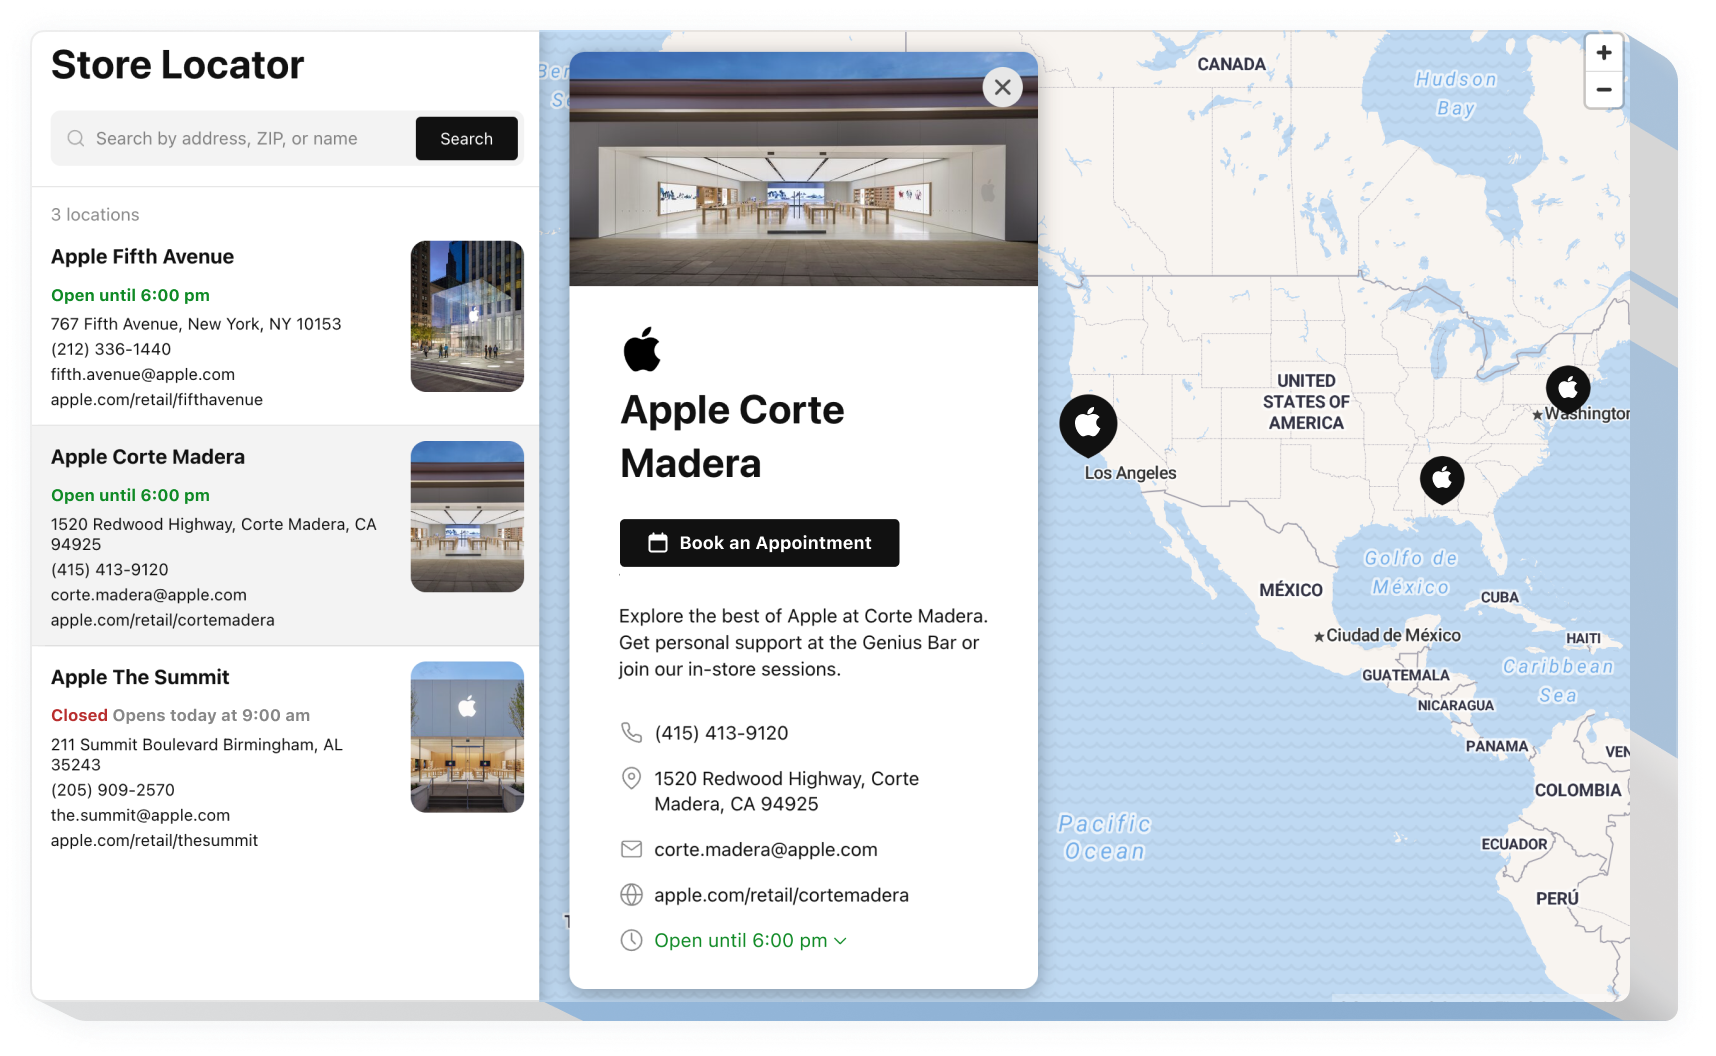
Task: Click the store photo in the popup header
Action: pyautogui.click(x=803, y=169)
